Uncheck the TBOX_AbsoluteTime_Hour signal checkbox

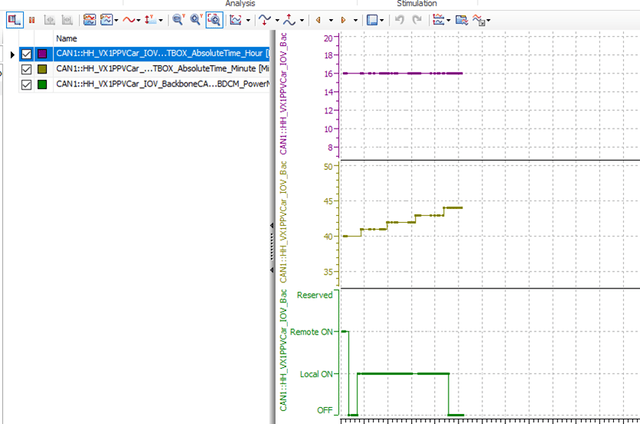(x=27, y=54)
